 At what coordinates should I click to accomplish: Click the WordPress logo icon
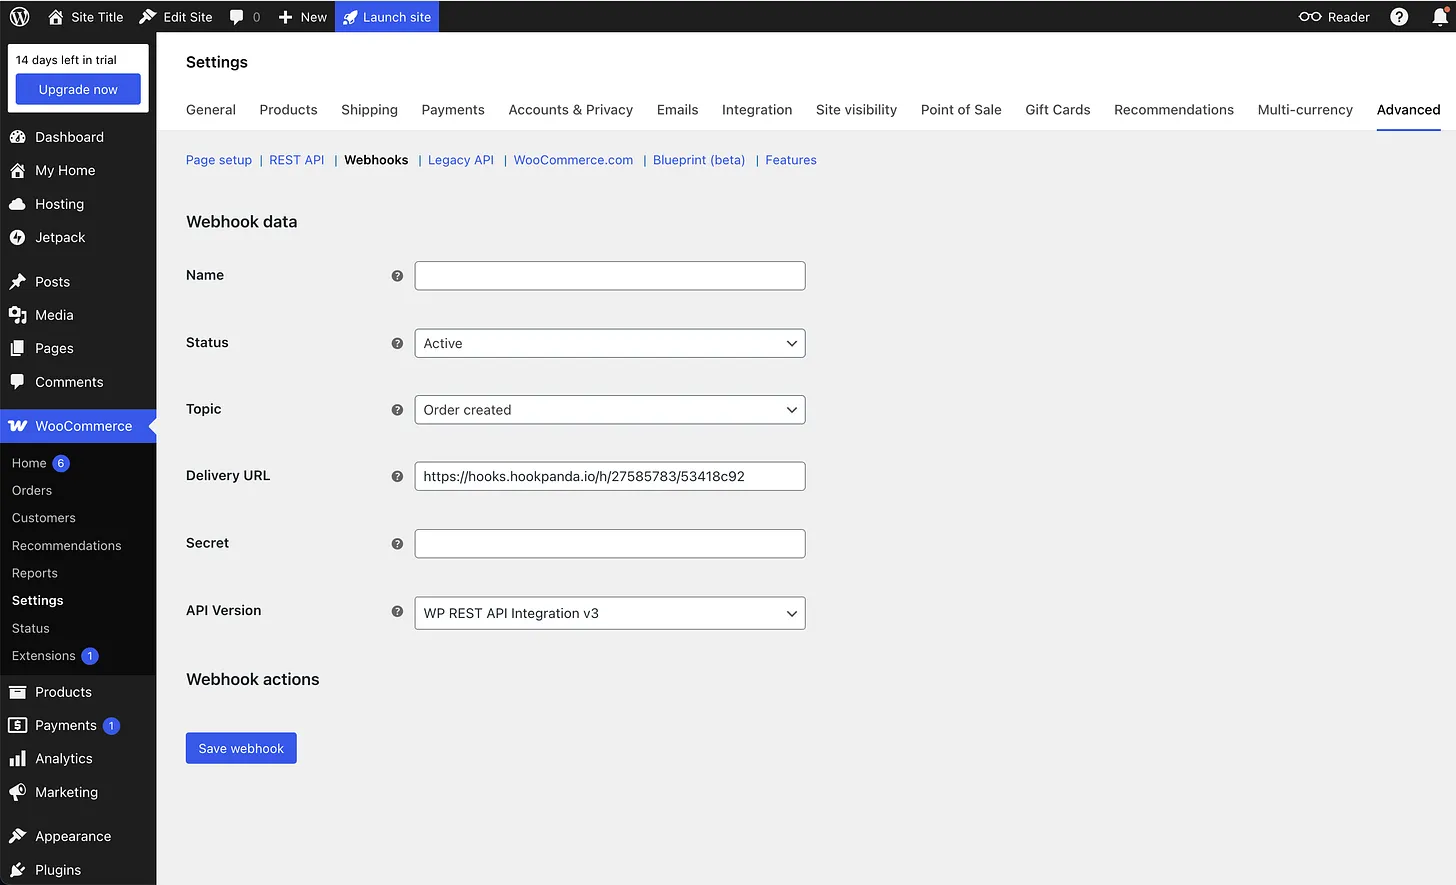(19, 17)
